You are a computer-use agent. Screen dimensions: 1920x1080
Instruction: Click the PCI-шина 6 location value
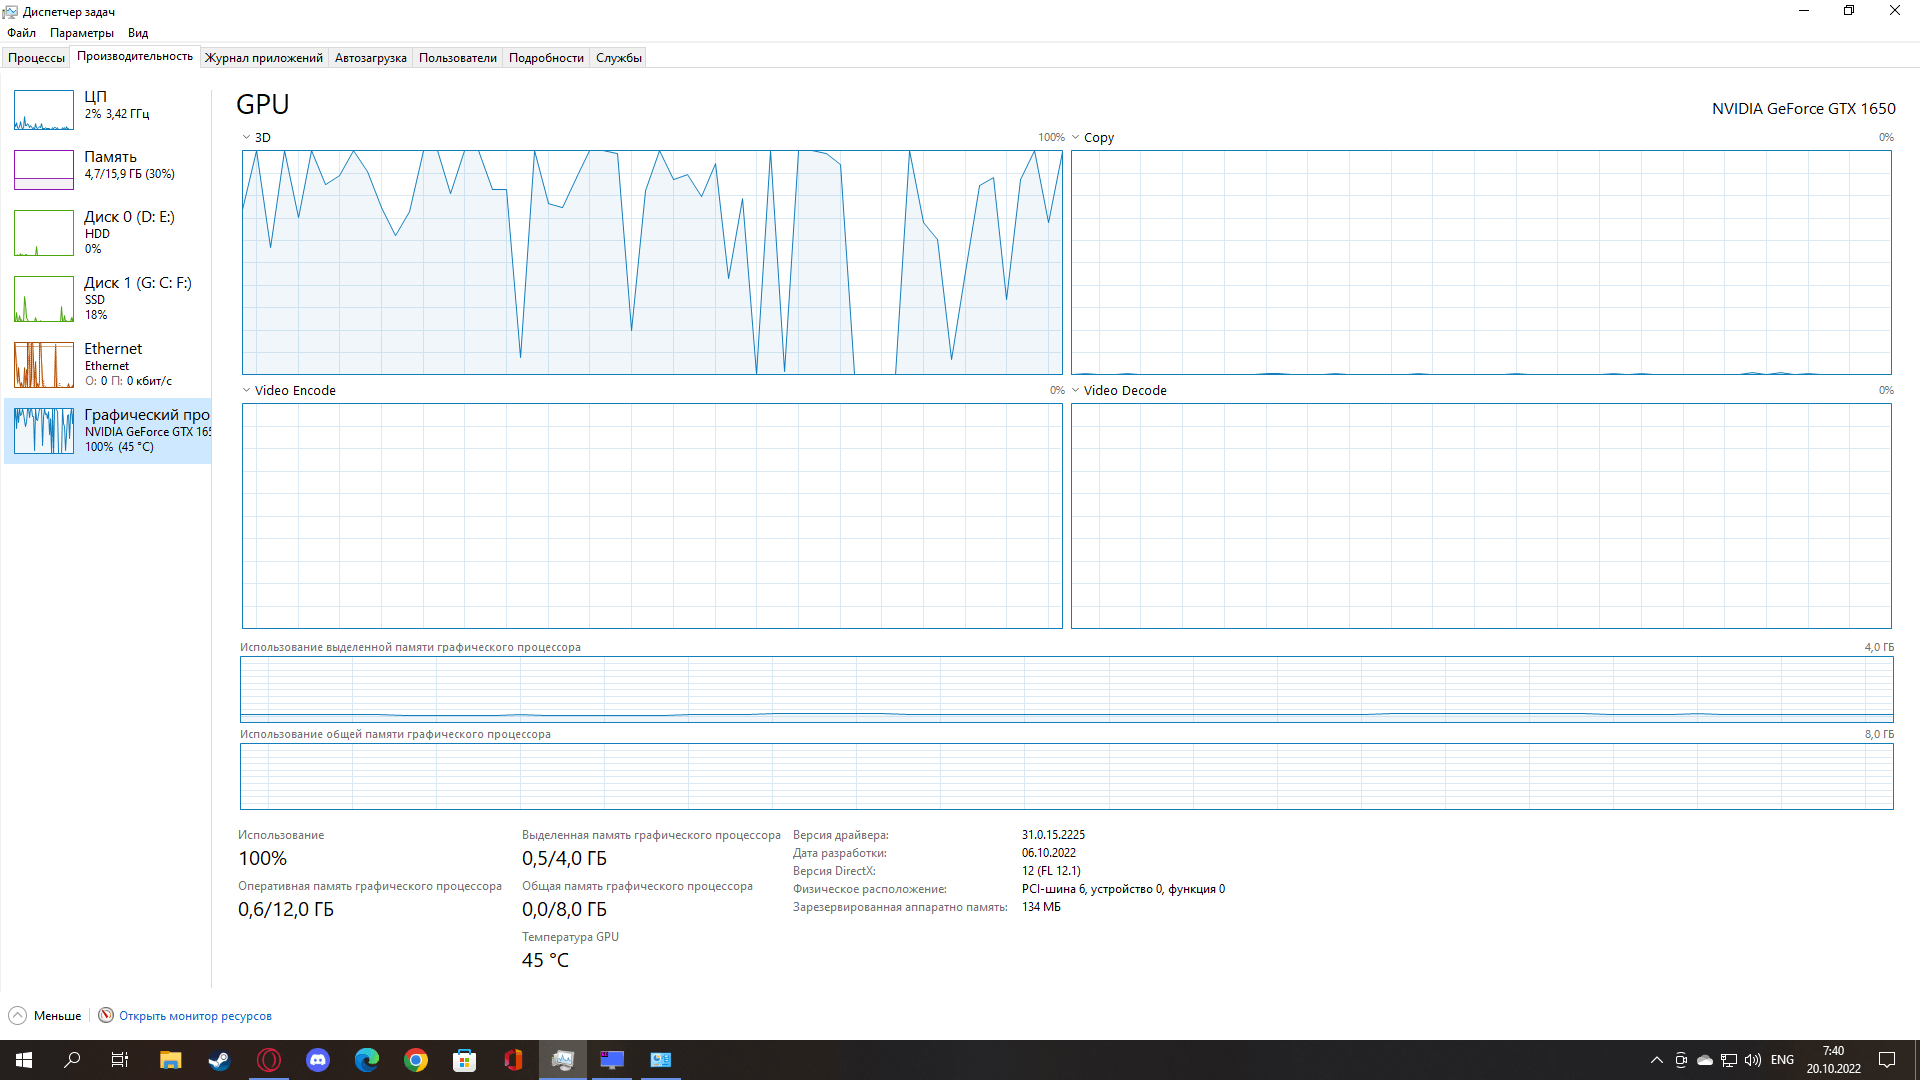(x=1123, y=889)
